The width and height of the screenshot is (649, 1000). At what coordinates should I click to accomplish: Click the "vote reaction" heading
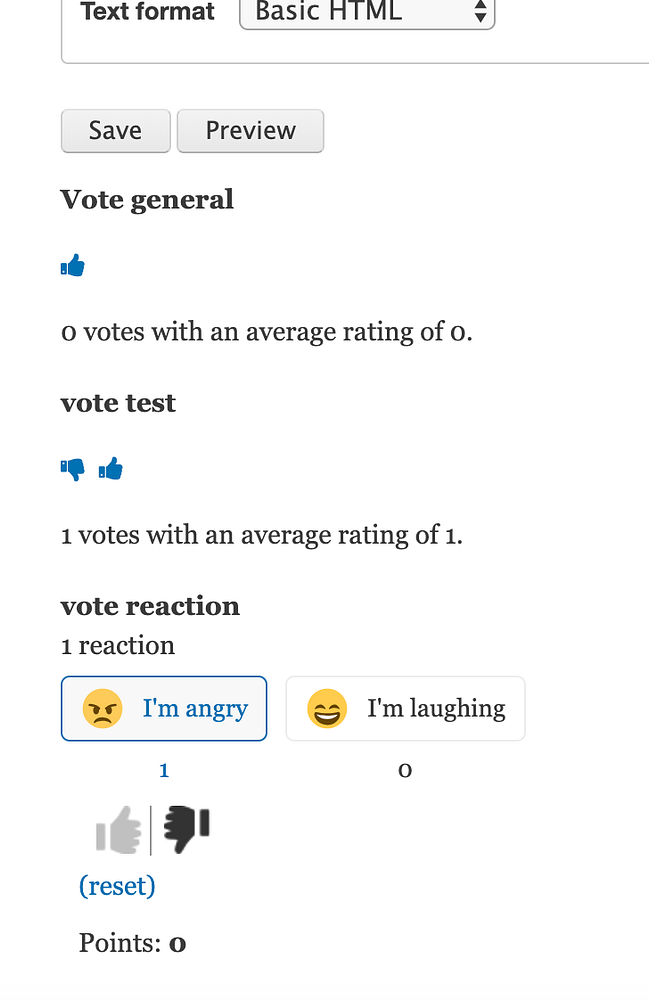[150, 606]
